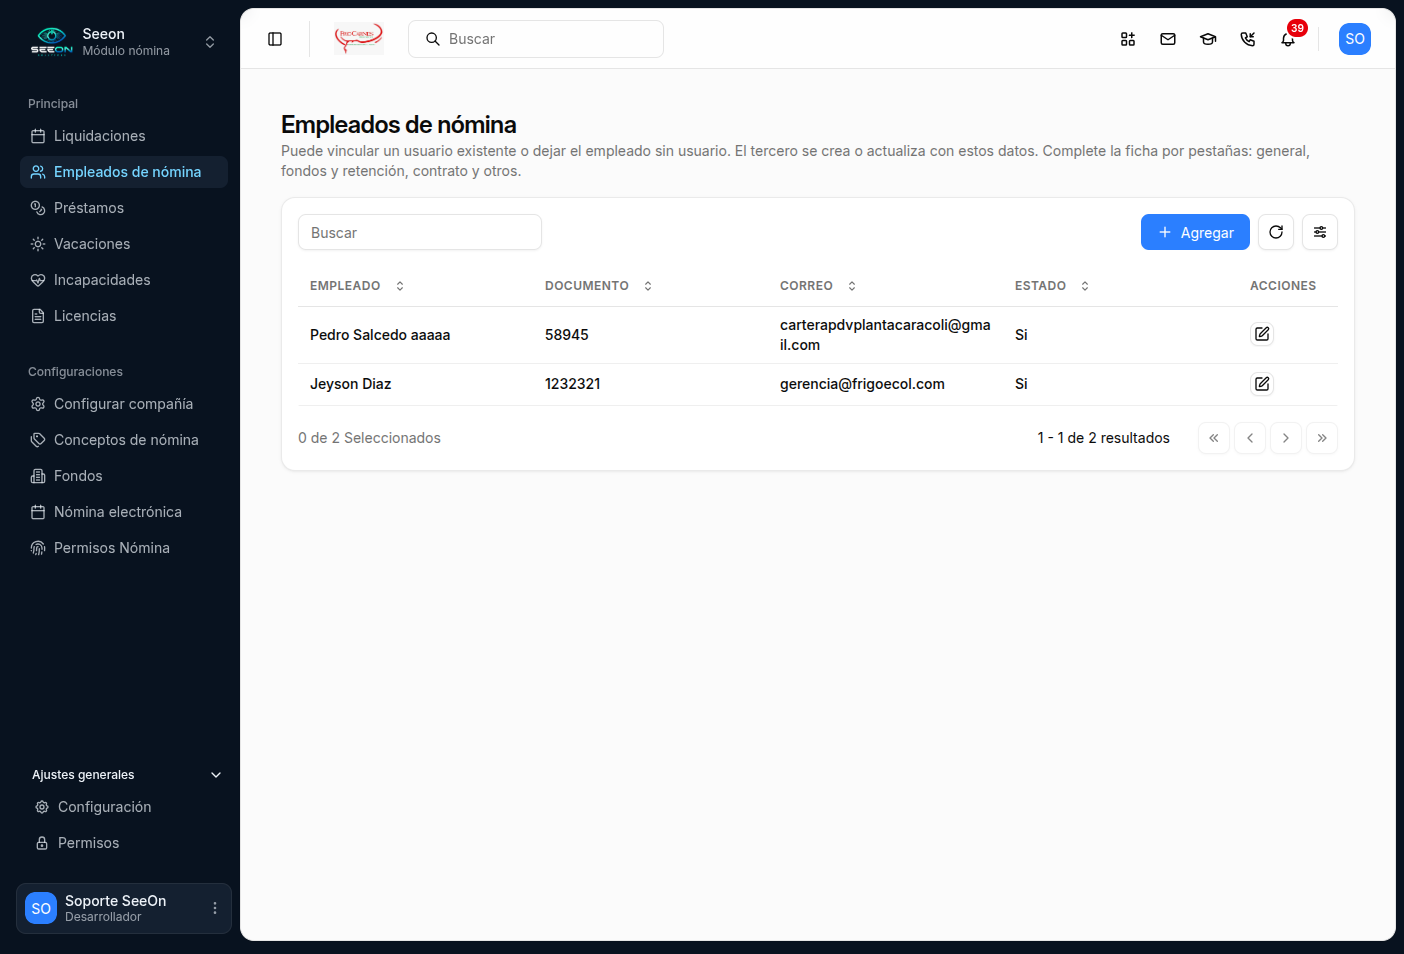Toggle the sidebar panel icon
This screenshot has width=1404, height=954.
click(275, 39)
